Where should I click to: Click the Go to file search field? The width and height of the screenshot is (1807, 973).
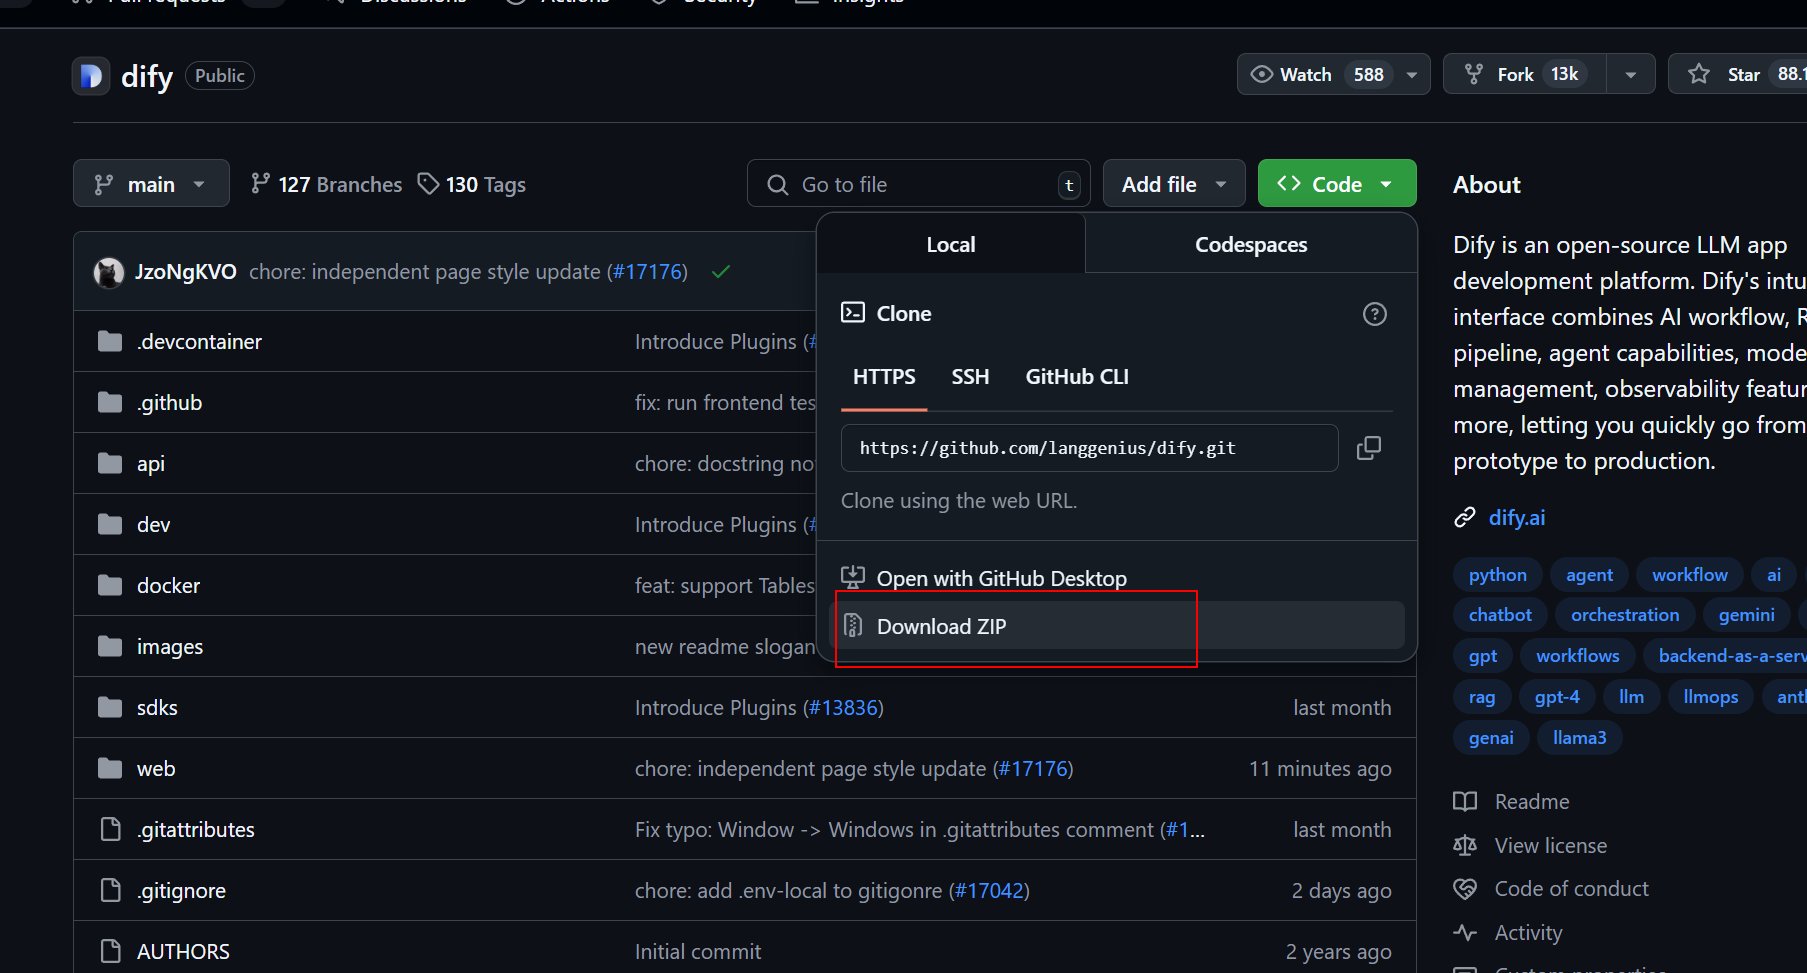(918, 184)
